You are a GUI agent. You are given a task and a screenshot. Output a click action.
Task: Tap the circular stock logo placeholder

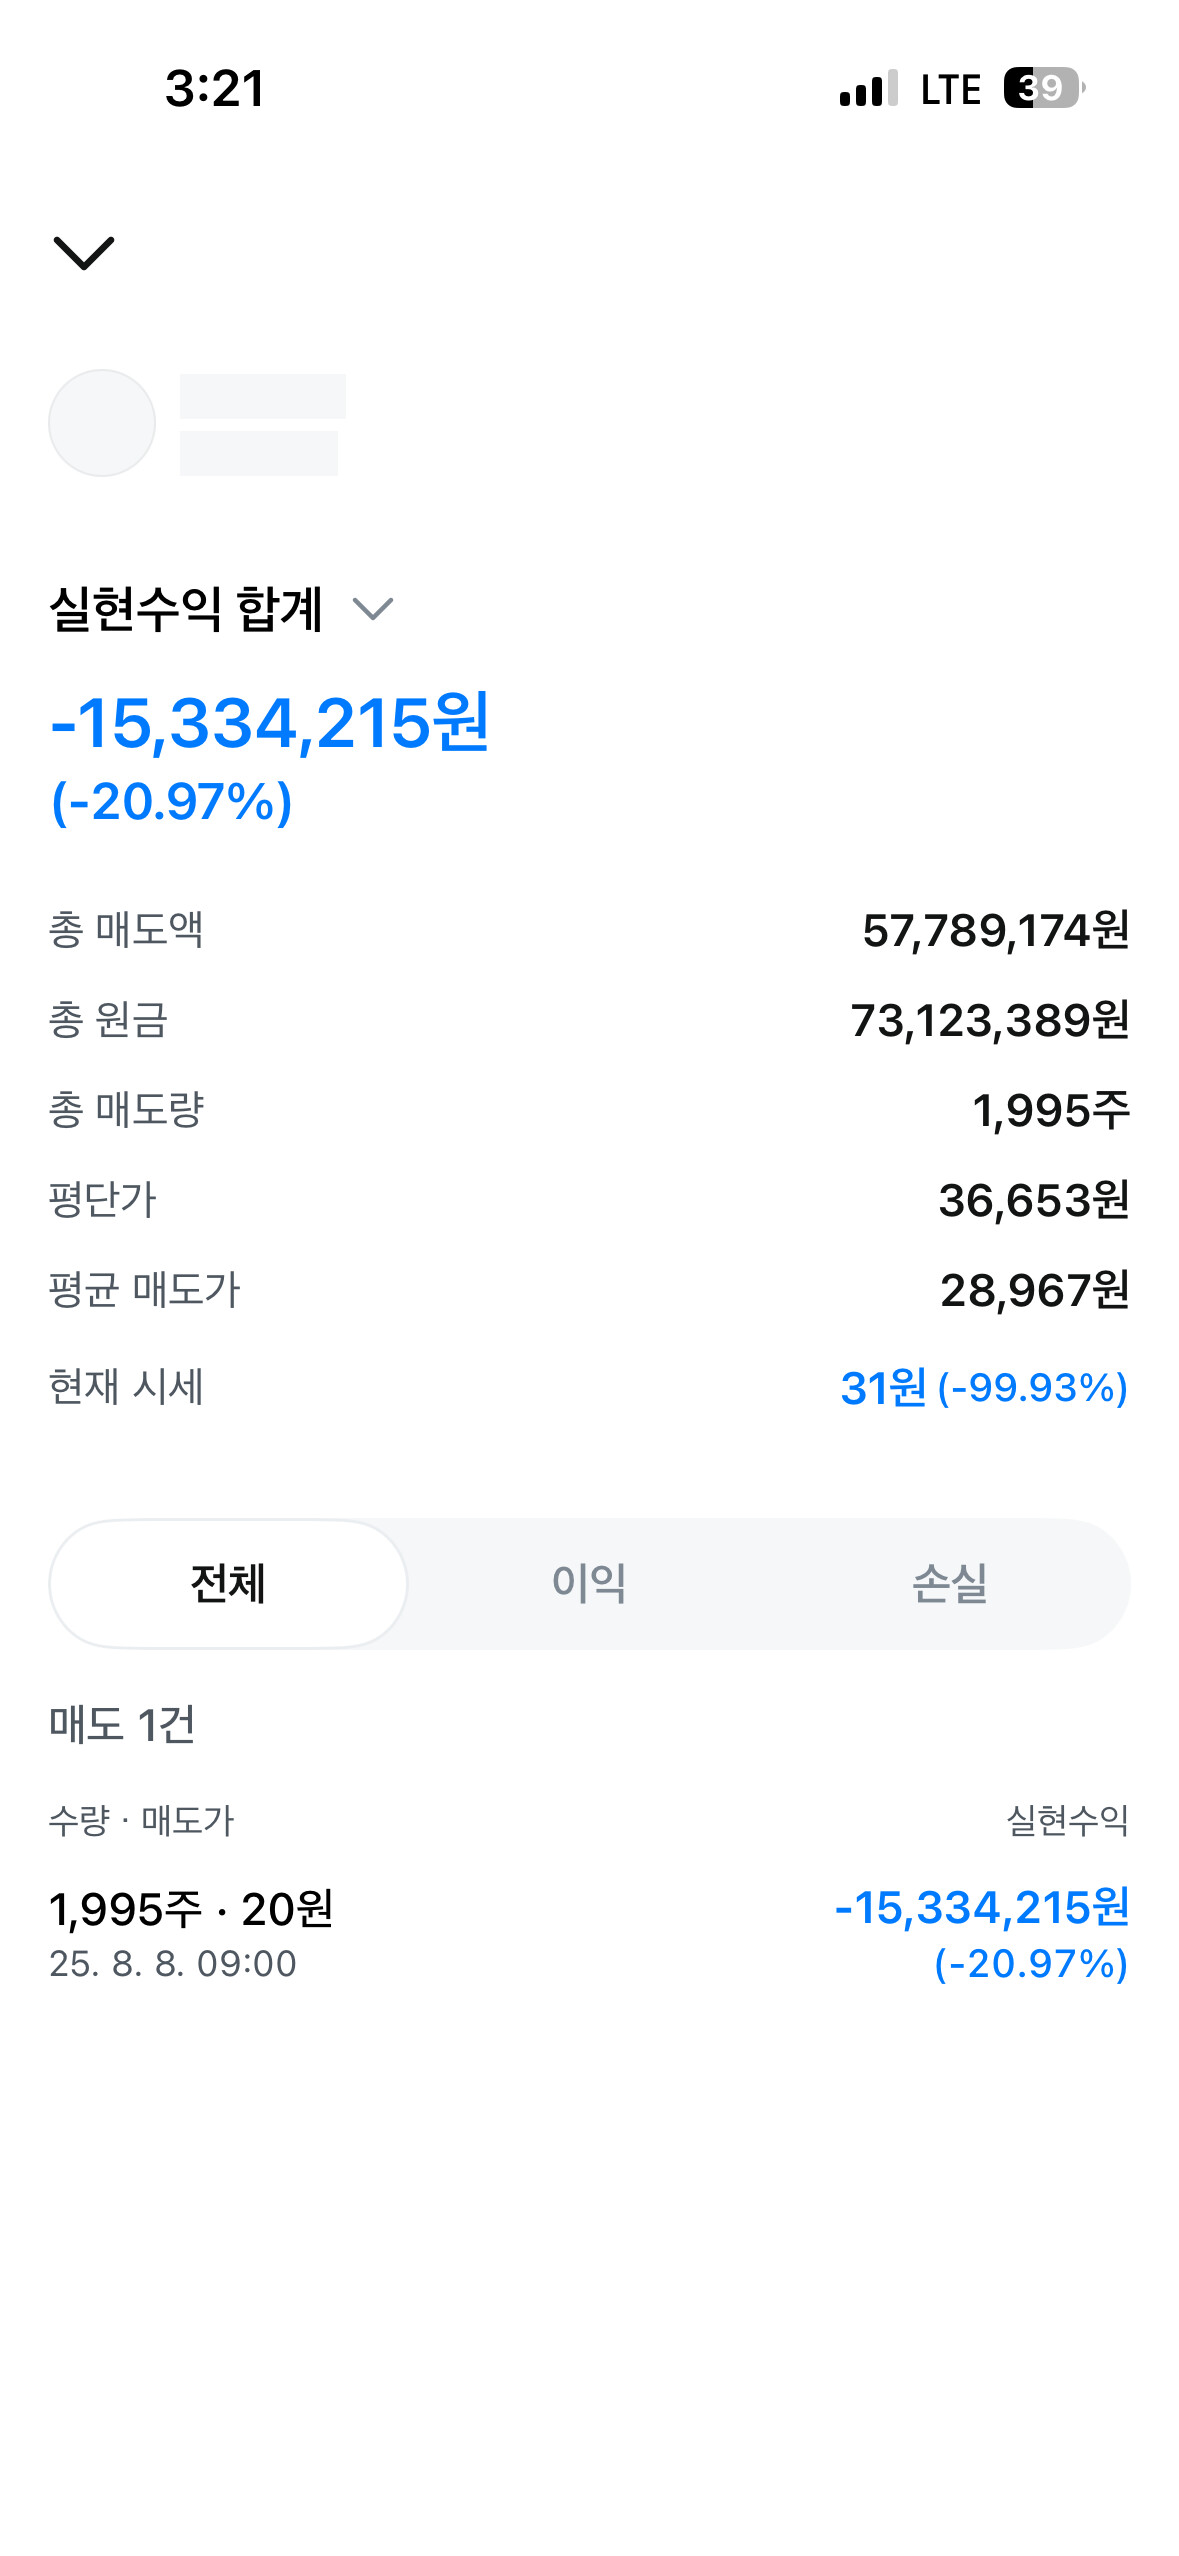102,423
